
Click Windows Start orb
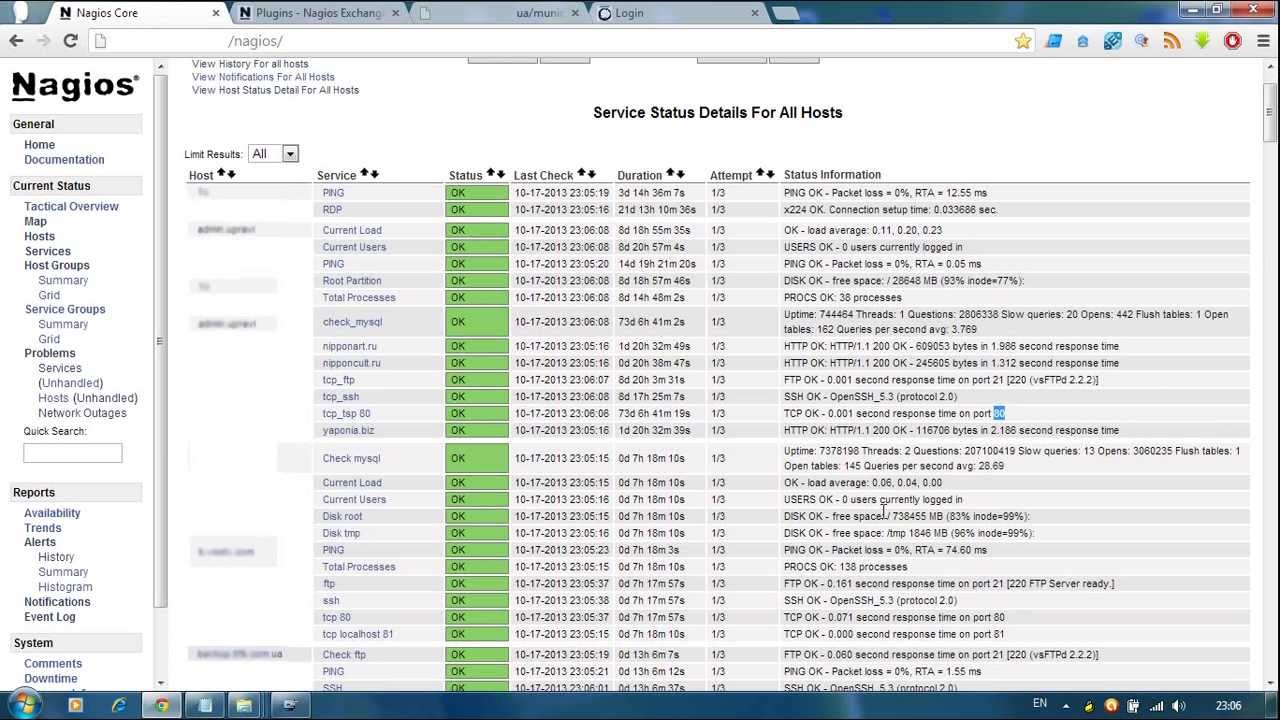pyautogui.click(x=23, y=705)
